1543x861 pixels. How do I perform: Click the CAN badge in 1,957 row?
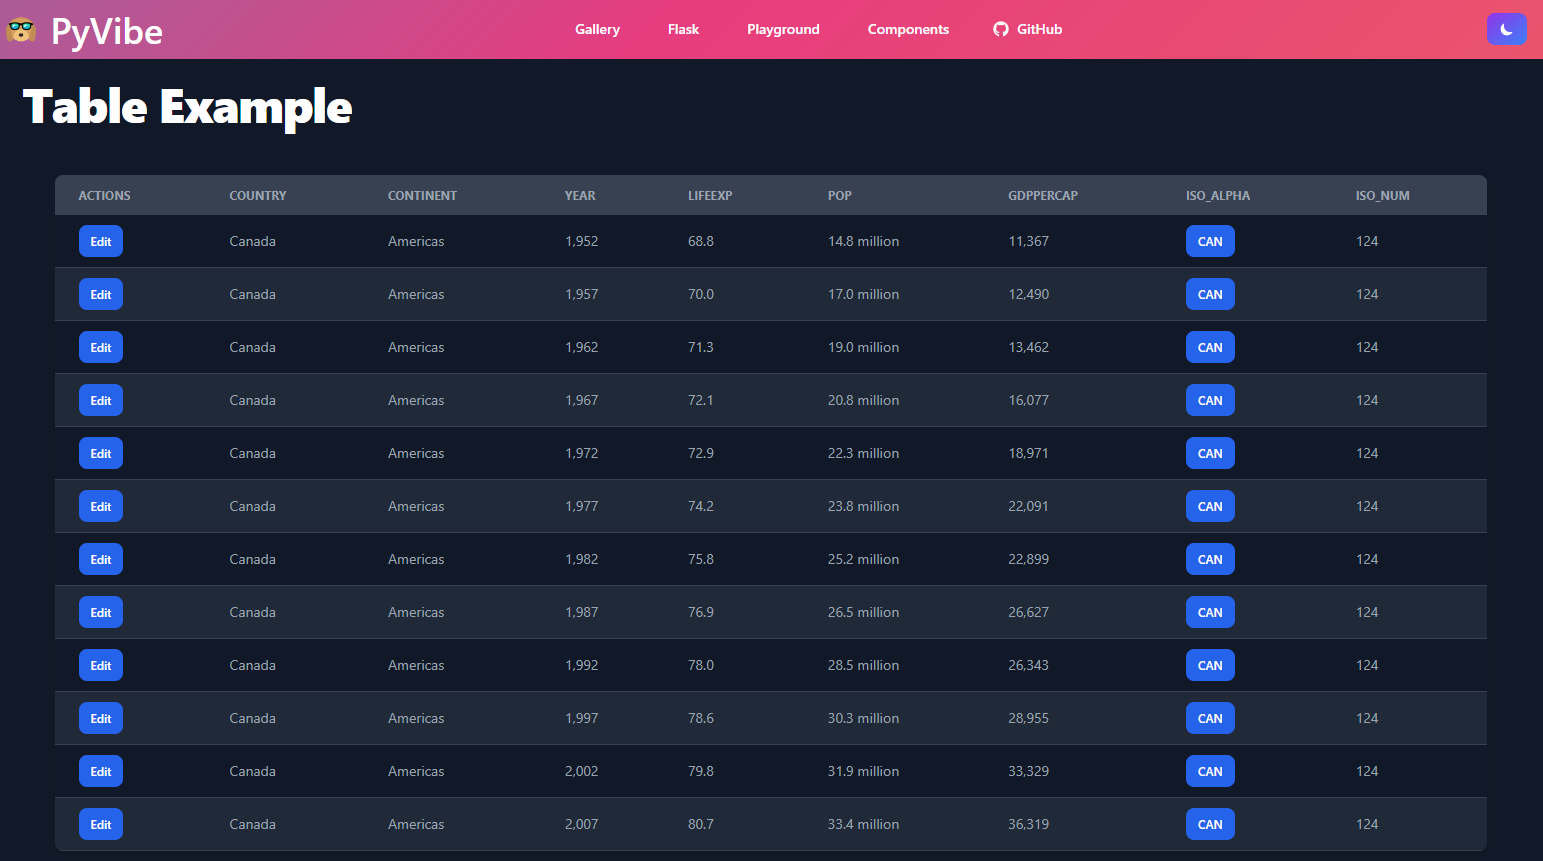click(x=1210, y=294)
